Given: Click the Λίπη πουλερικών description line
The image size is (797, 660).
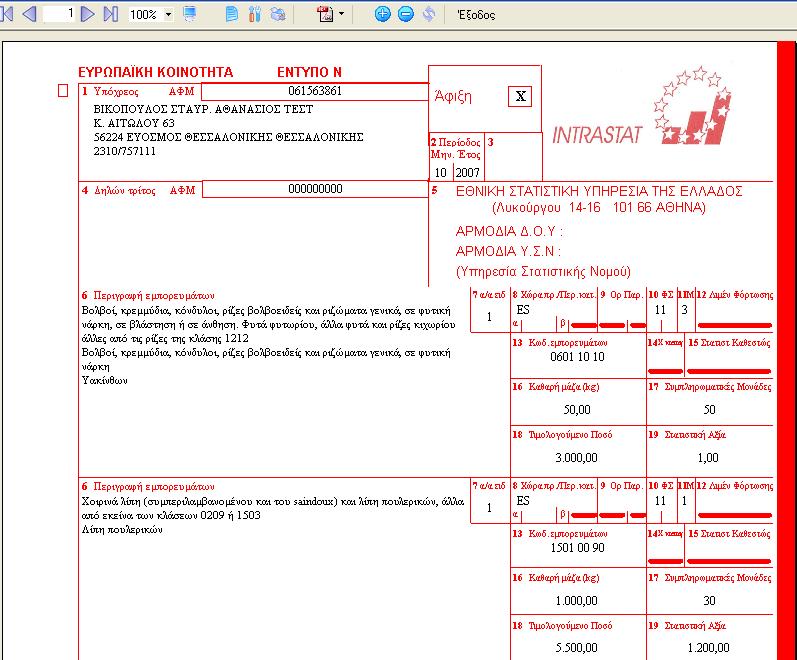Looking at the screenshot, I should tap(122, 530).
